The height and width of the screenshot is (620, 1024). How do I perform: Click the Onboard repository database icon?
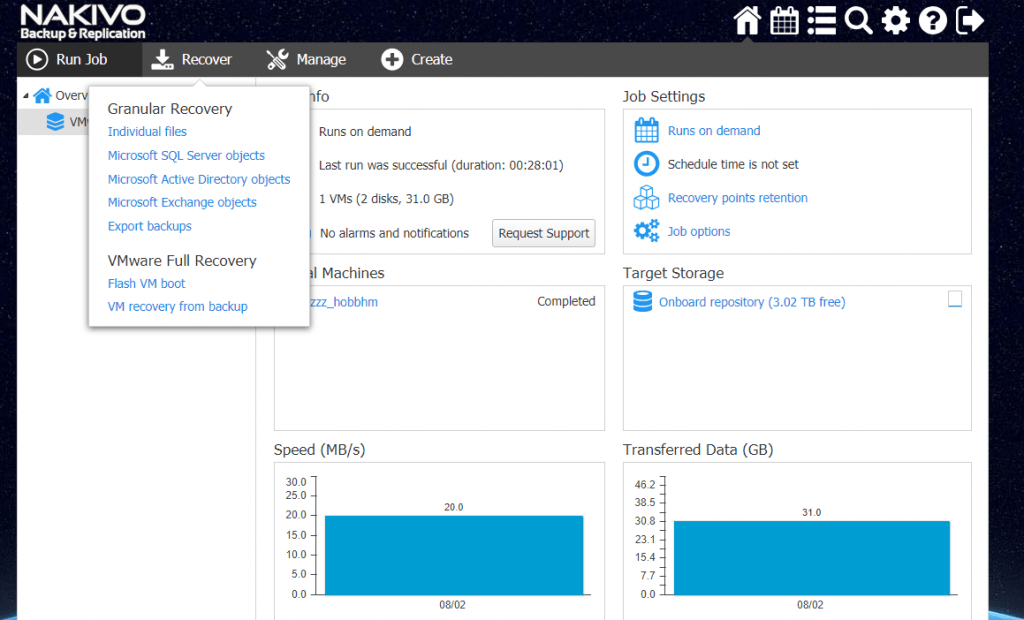pos(643,301)
